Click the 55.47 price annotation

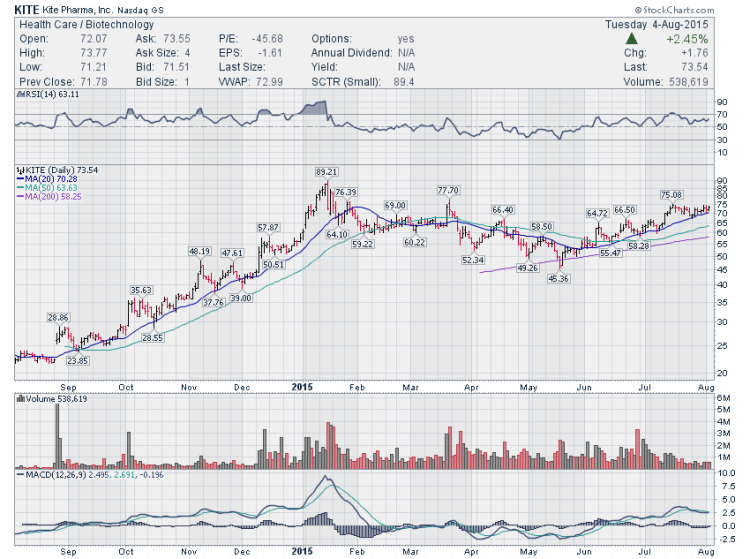pyautogui.click(x=611, y=253)
